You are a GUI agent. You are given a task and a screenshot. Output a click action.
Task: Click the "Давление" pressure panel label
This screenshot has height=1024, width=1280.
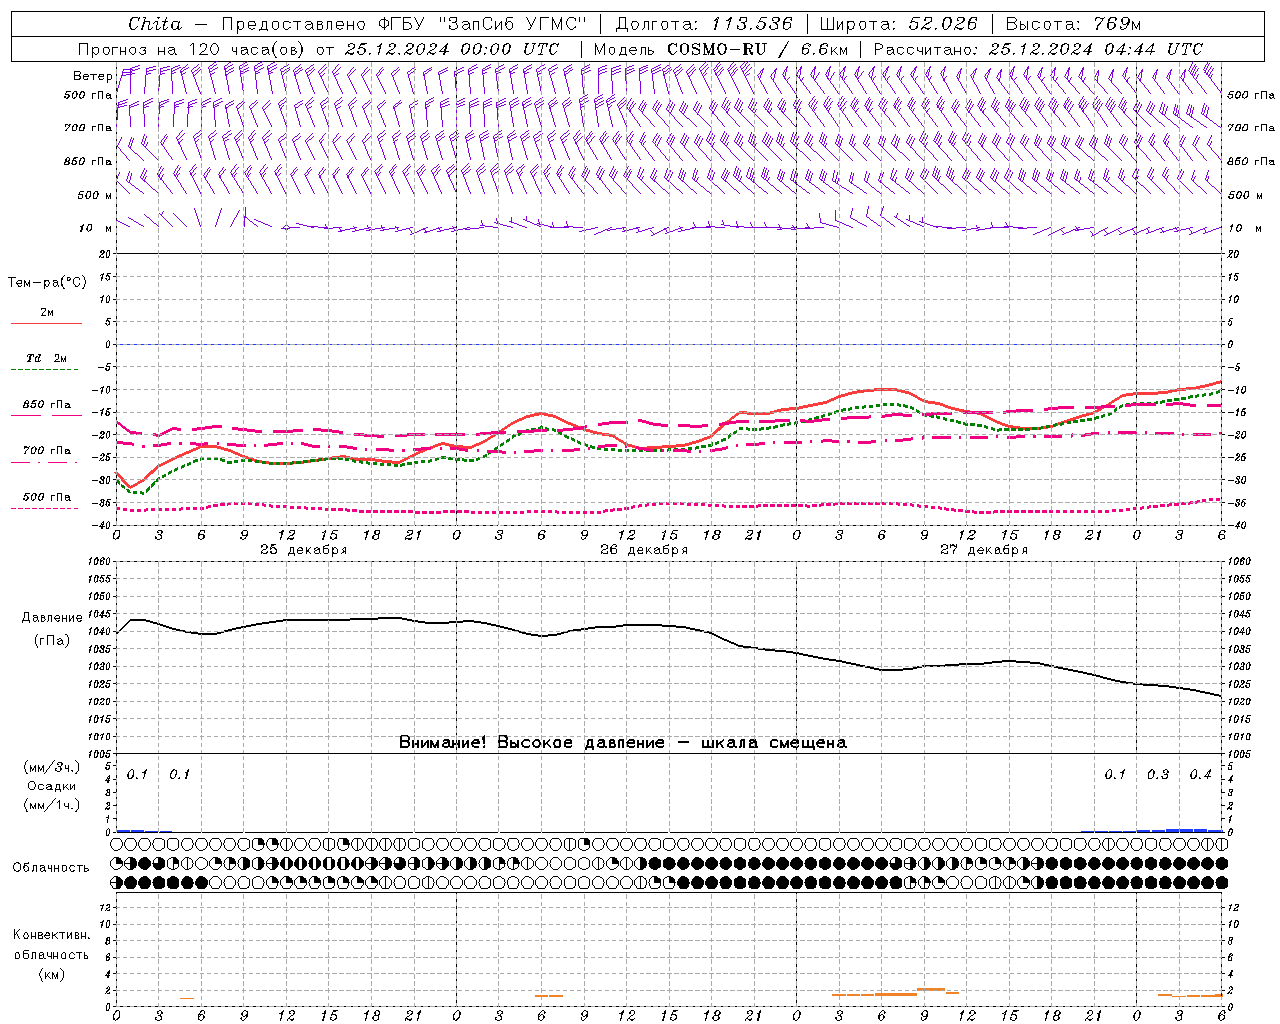(x=52, y=618)
